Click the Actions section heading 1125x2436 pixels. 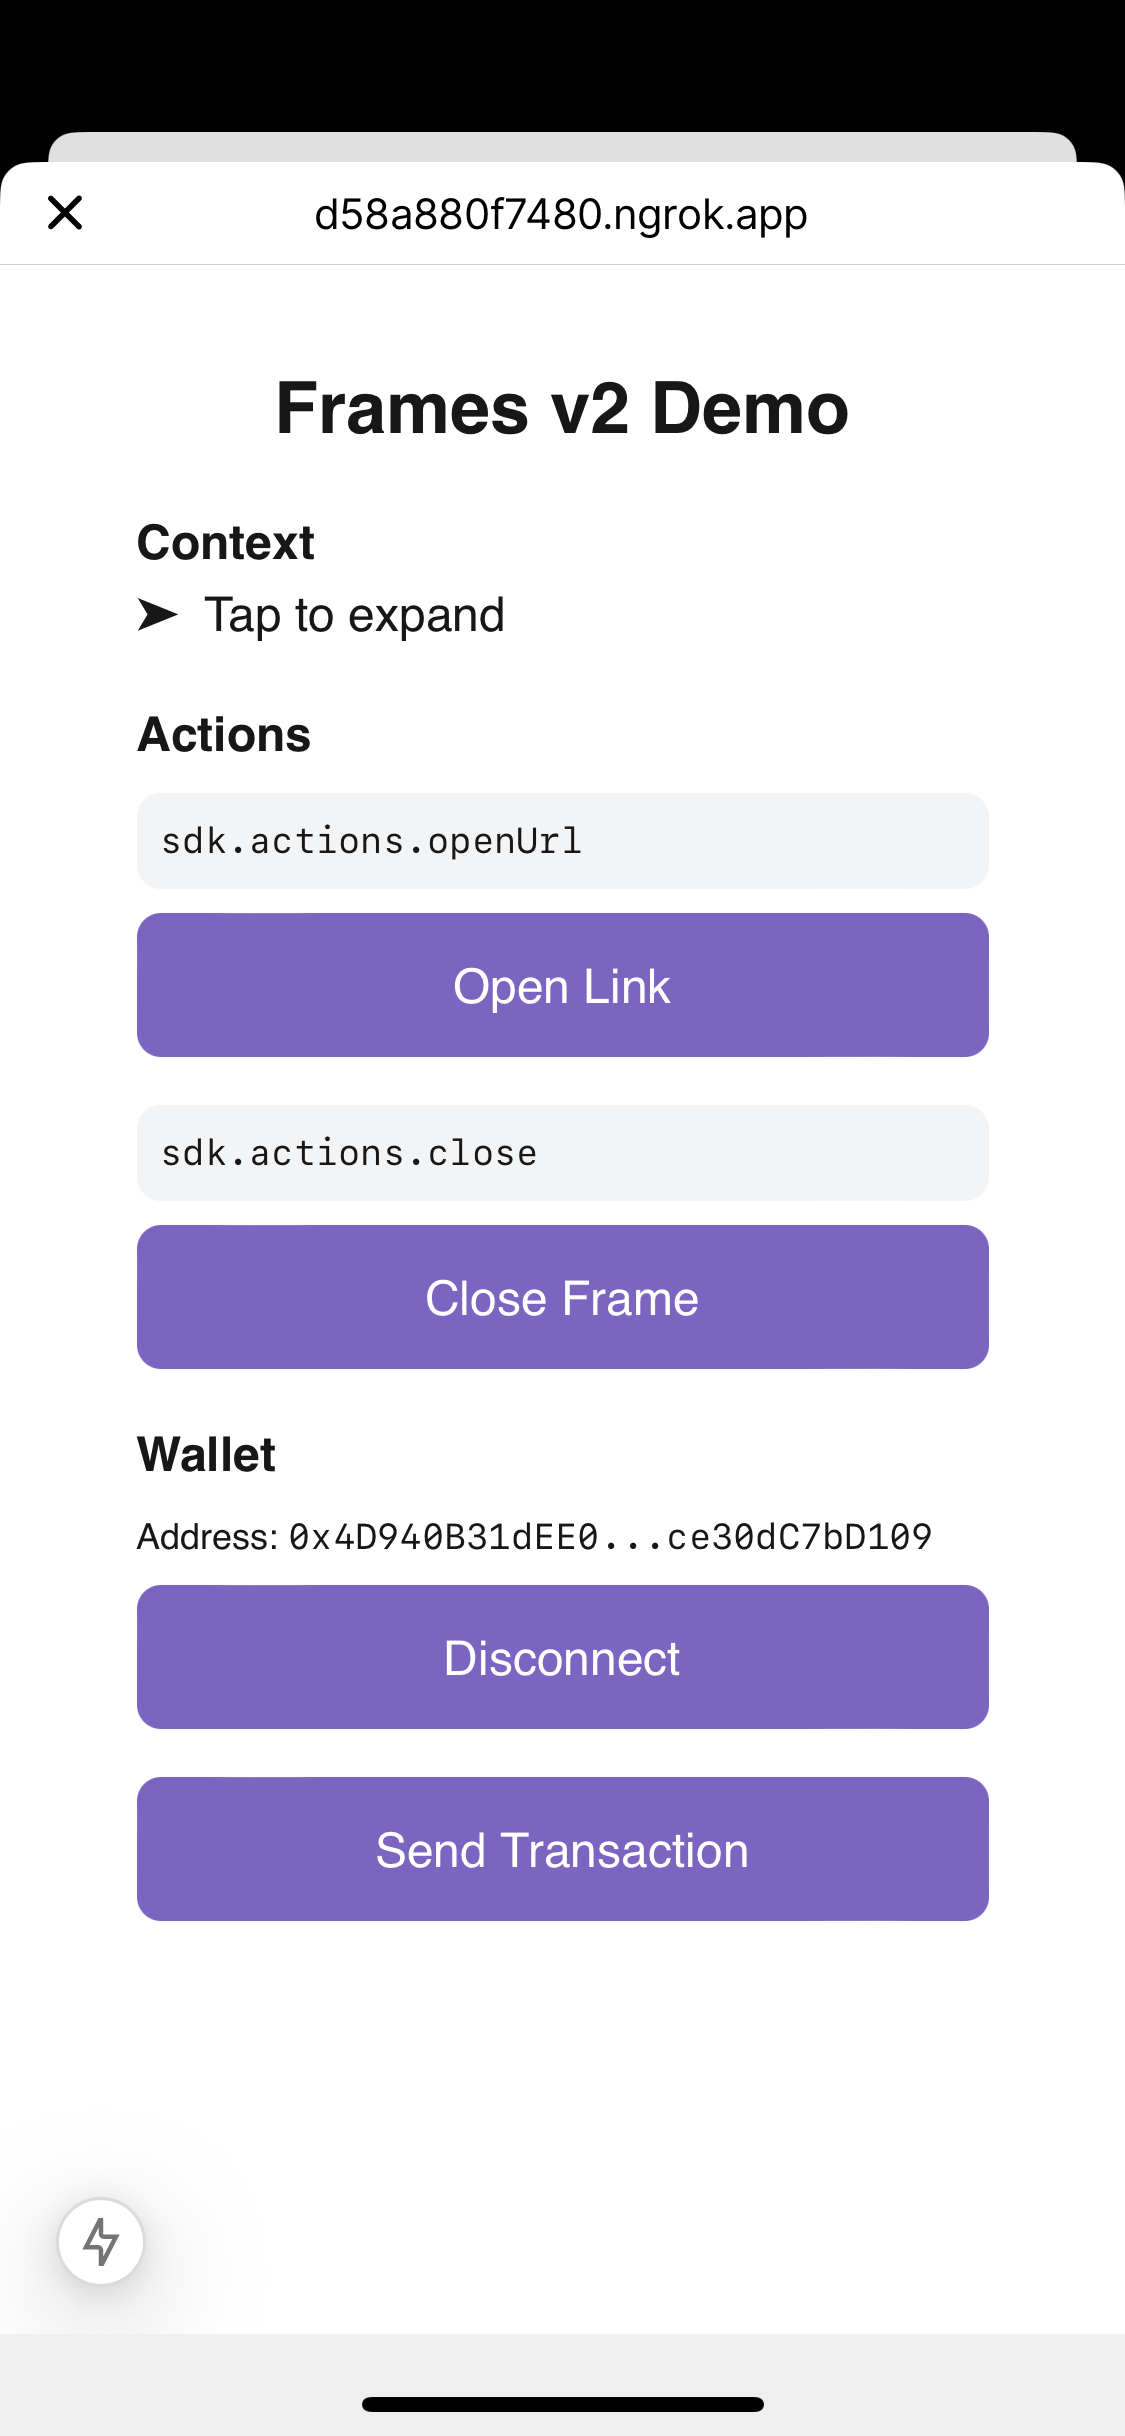(x=224, y=735)
